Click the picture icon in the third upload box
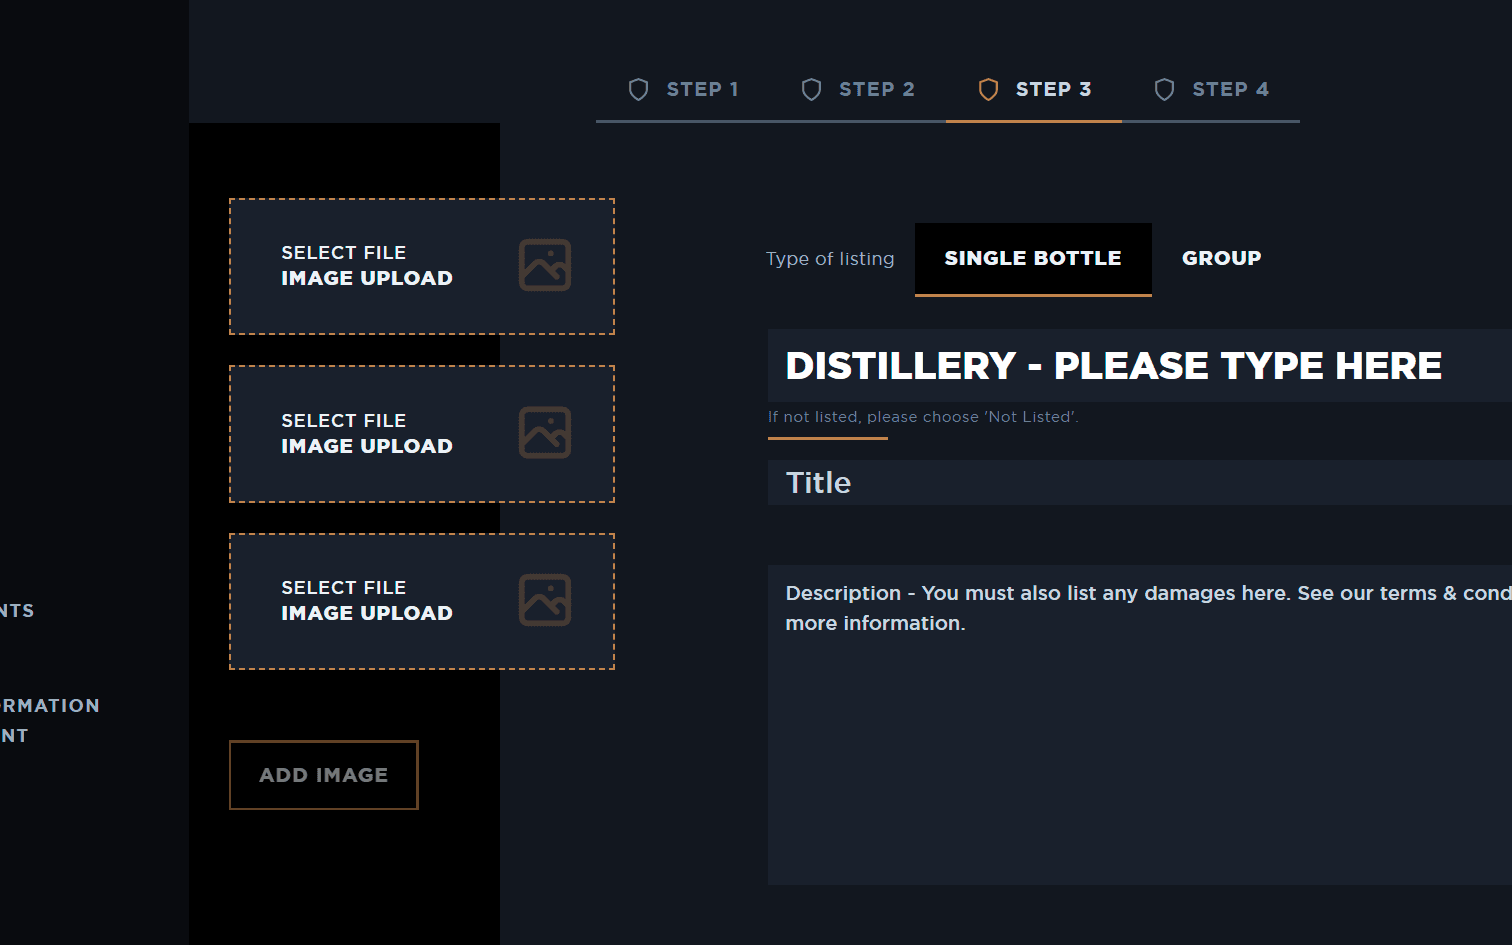This screenshot has height=945, width=1512. pos(545,600)
